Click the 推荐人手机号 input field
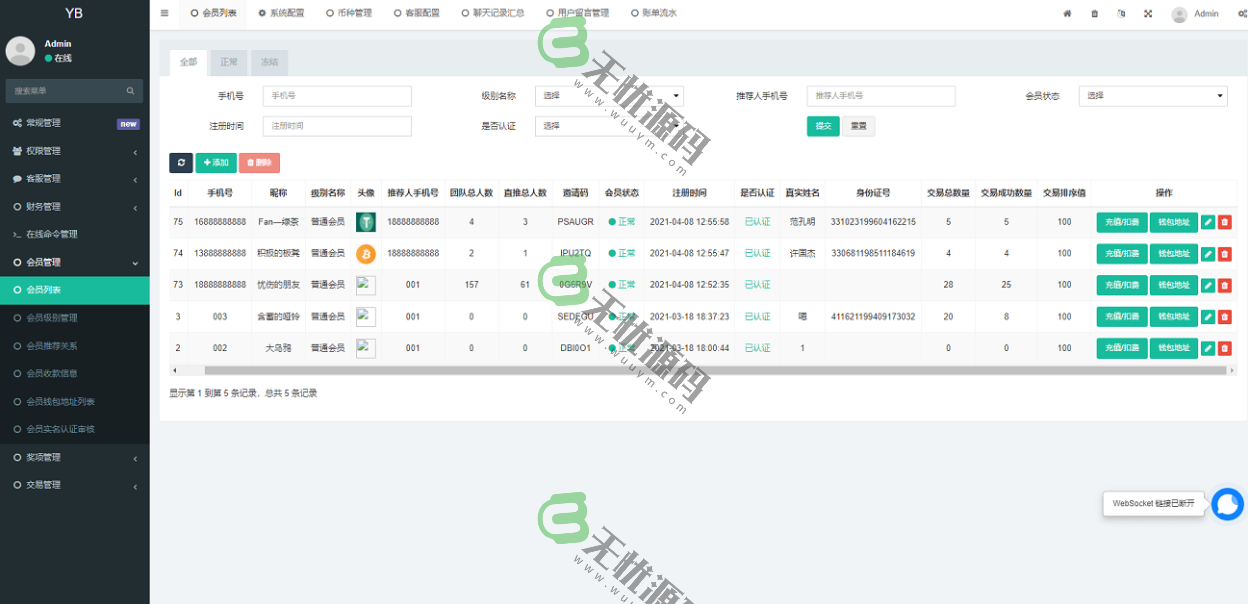 point(881,96)
